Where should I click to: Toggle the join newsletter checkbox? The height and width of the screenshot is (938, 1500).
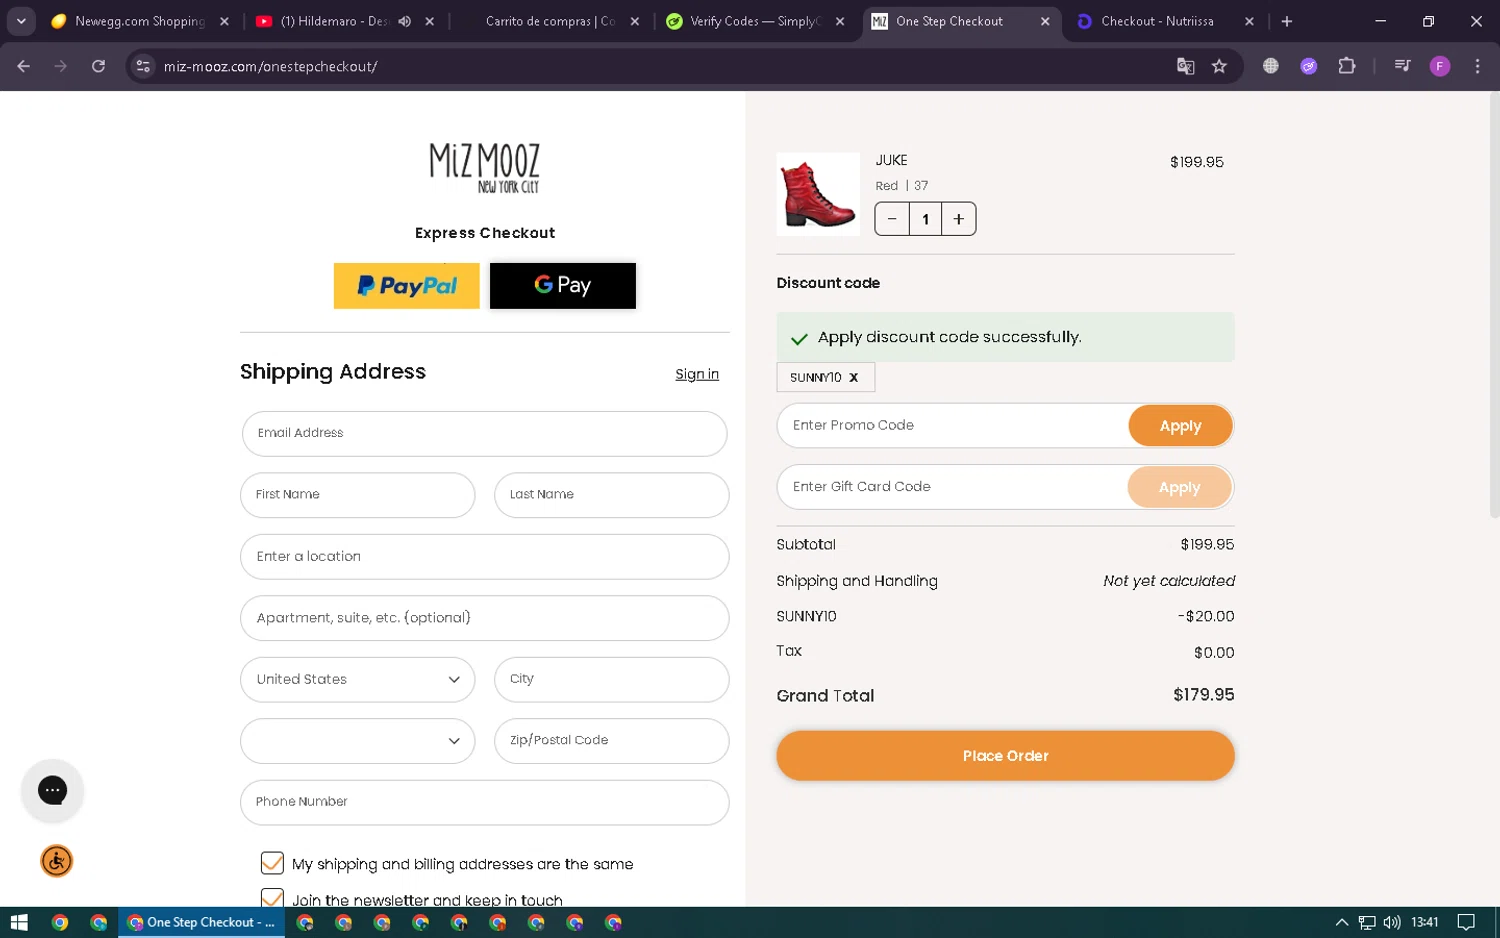(x=272, y=898)
